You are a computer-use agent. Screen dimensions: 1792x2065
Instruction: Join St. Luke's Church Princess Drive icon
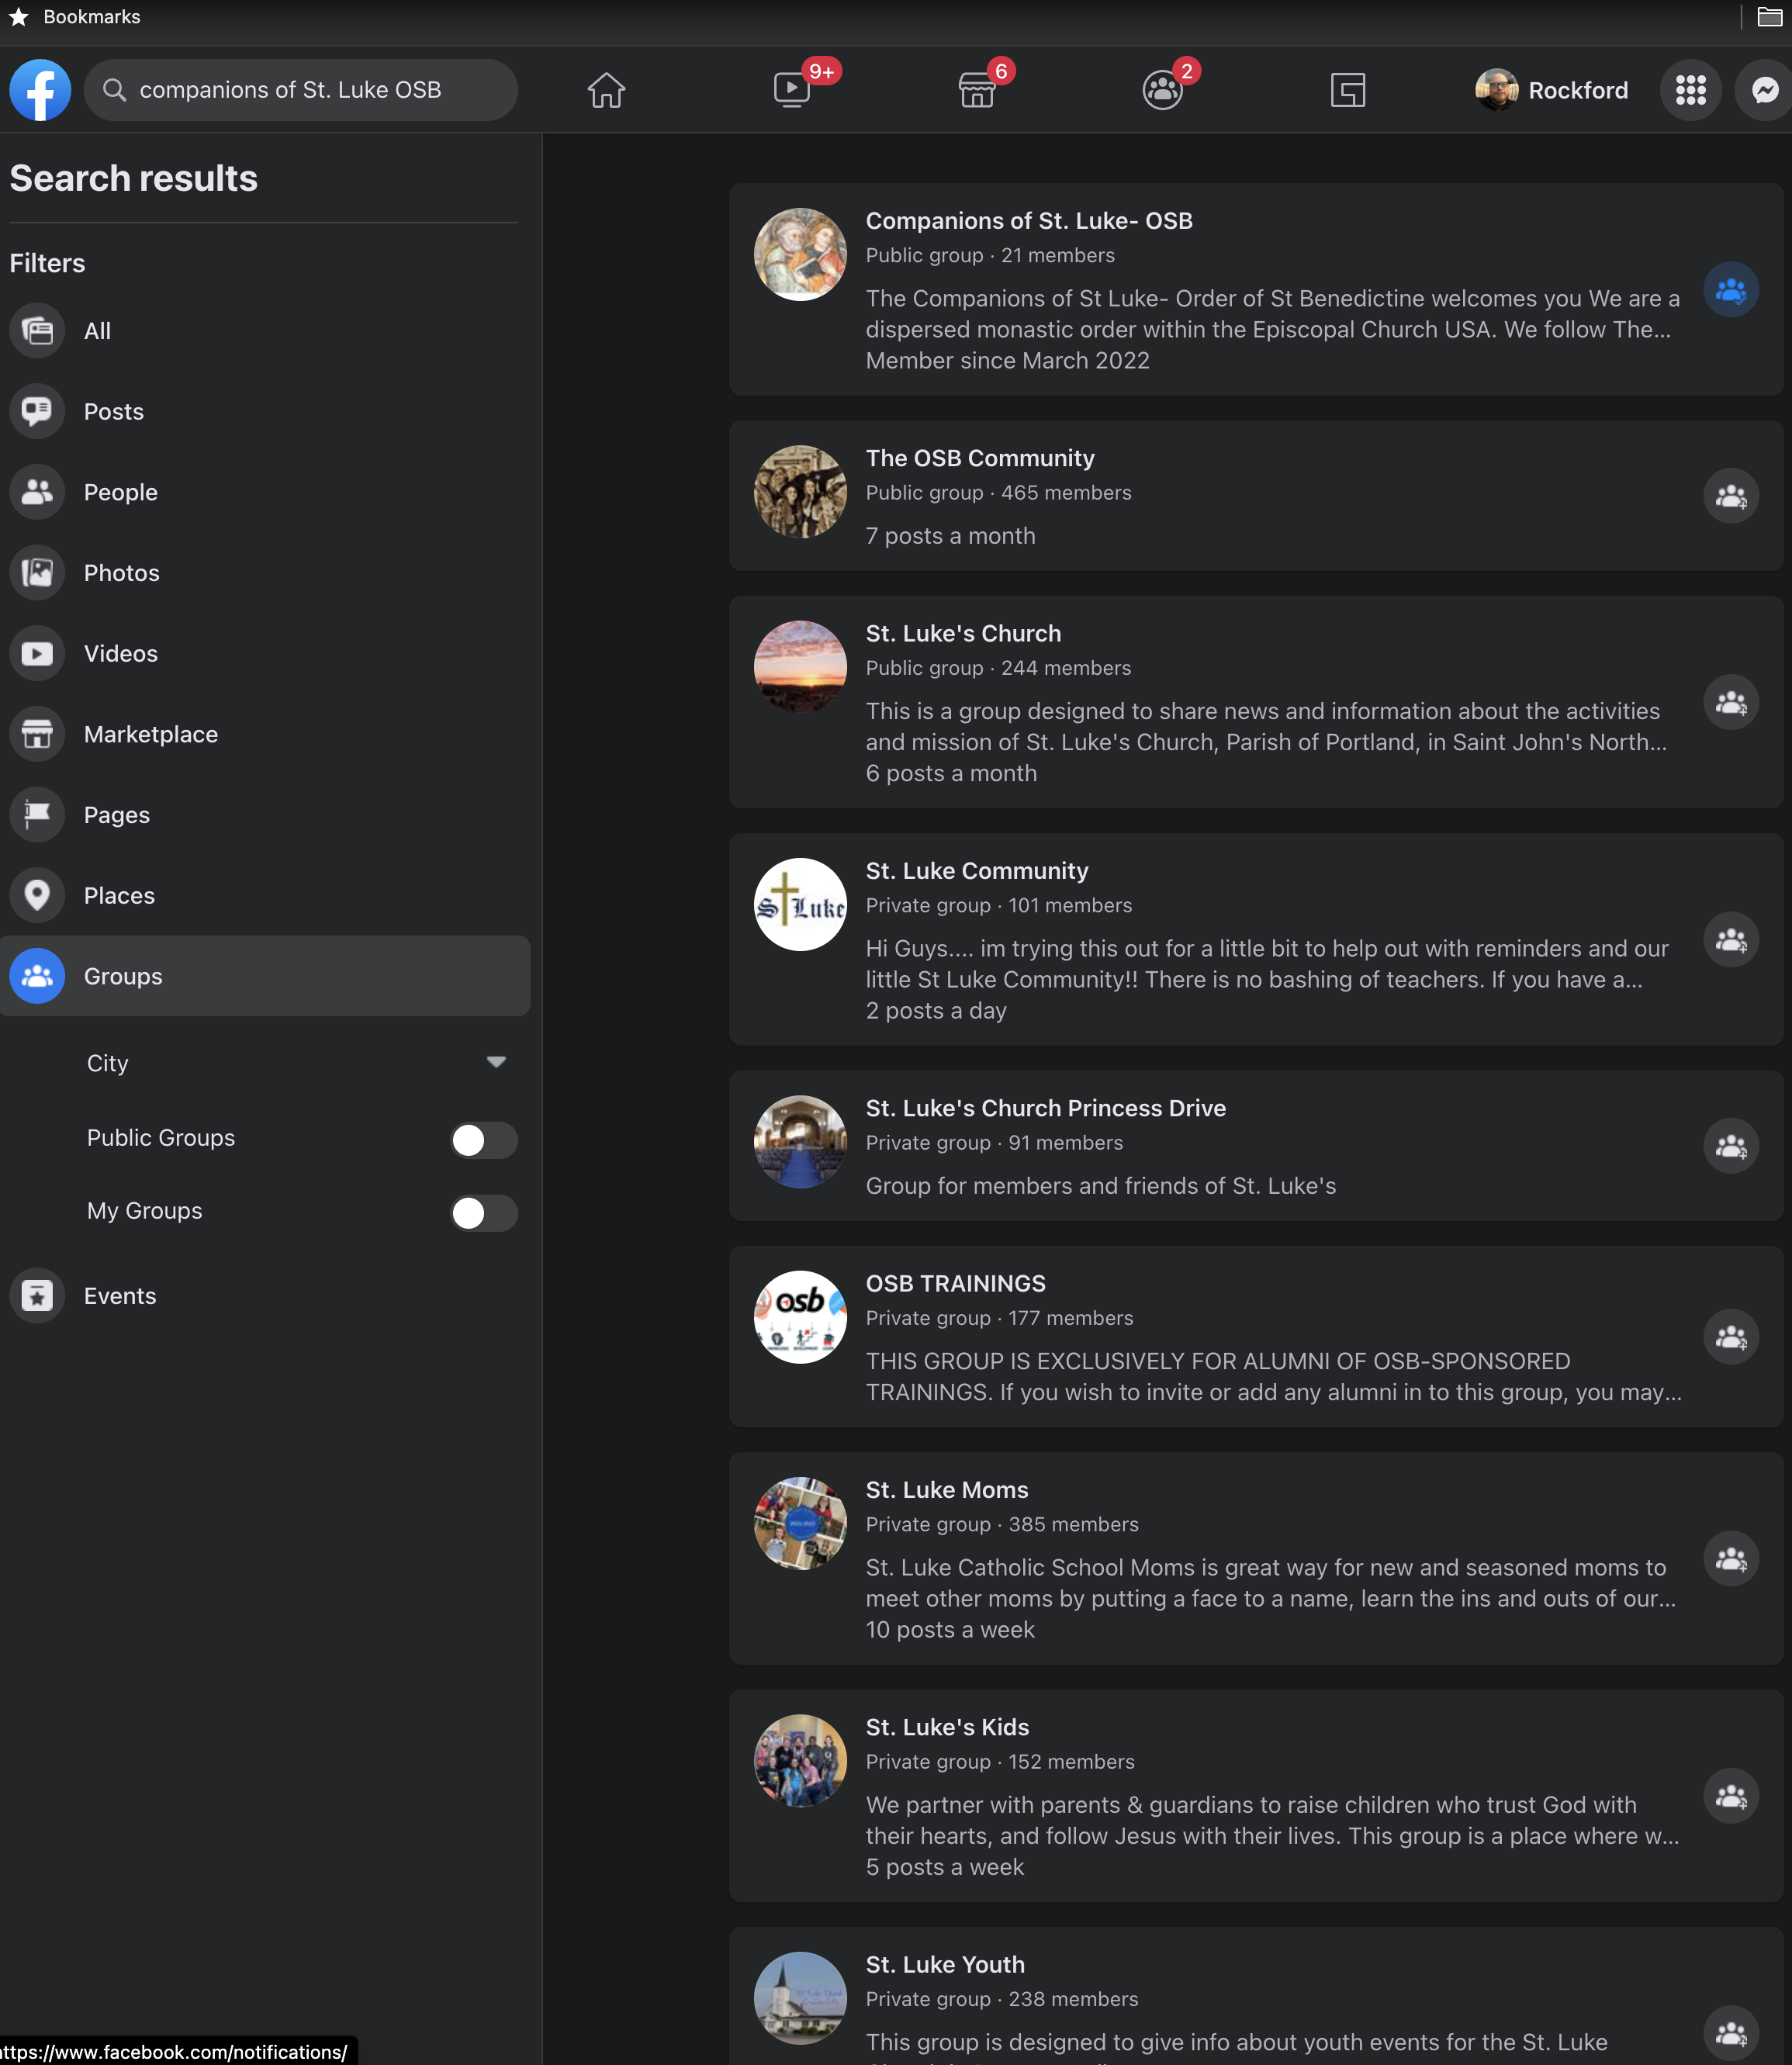[1731, 1146]
